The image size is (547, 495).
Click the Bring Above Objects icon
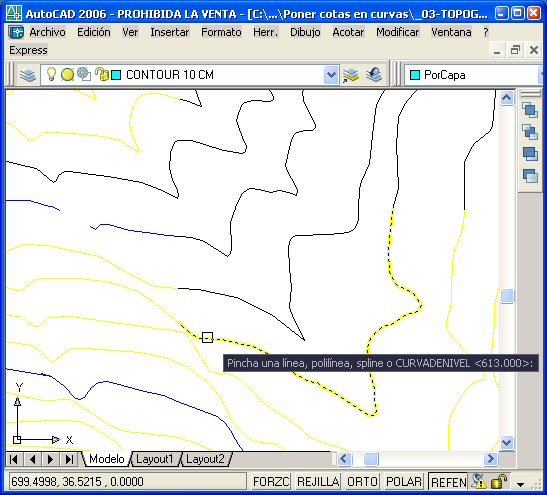(530, 153)
